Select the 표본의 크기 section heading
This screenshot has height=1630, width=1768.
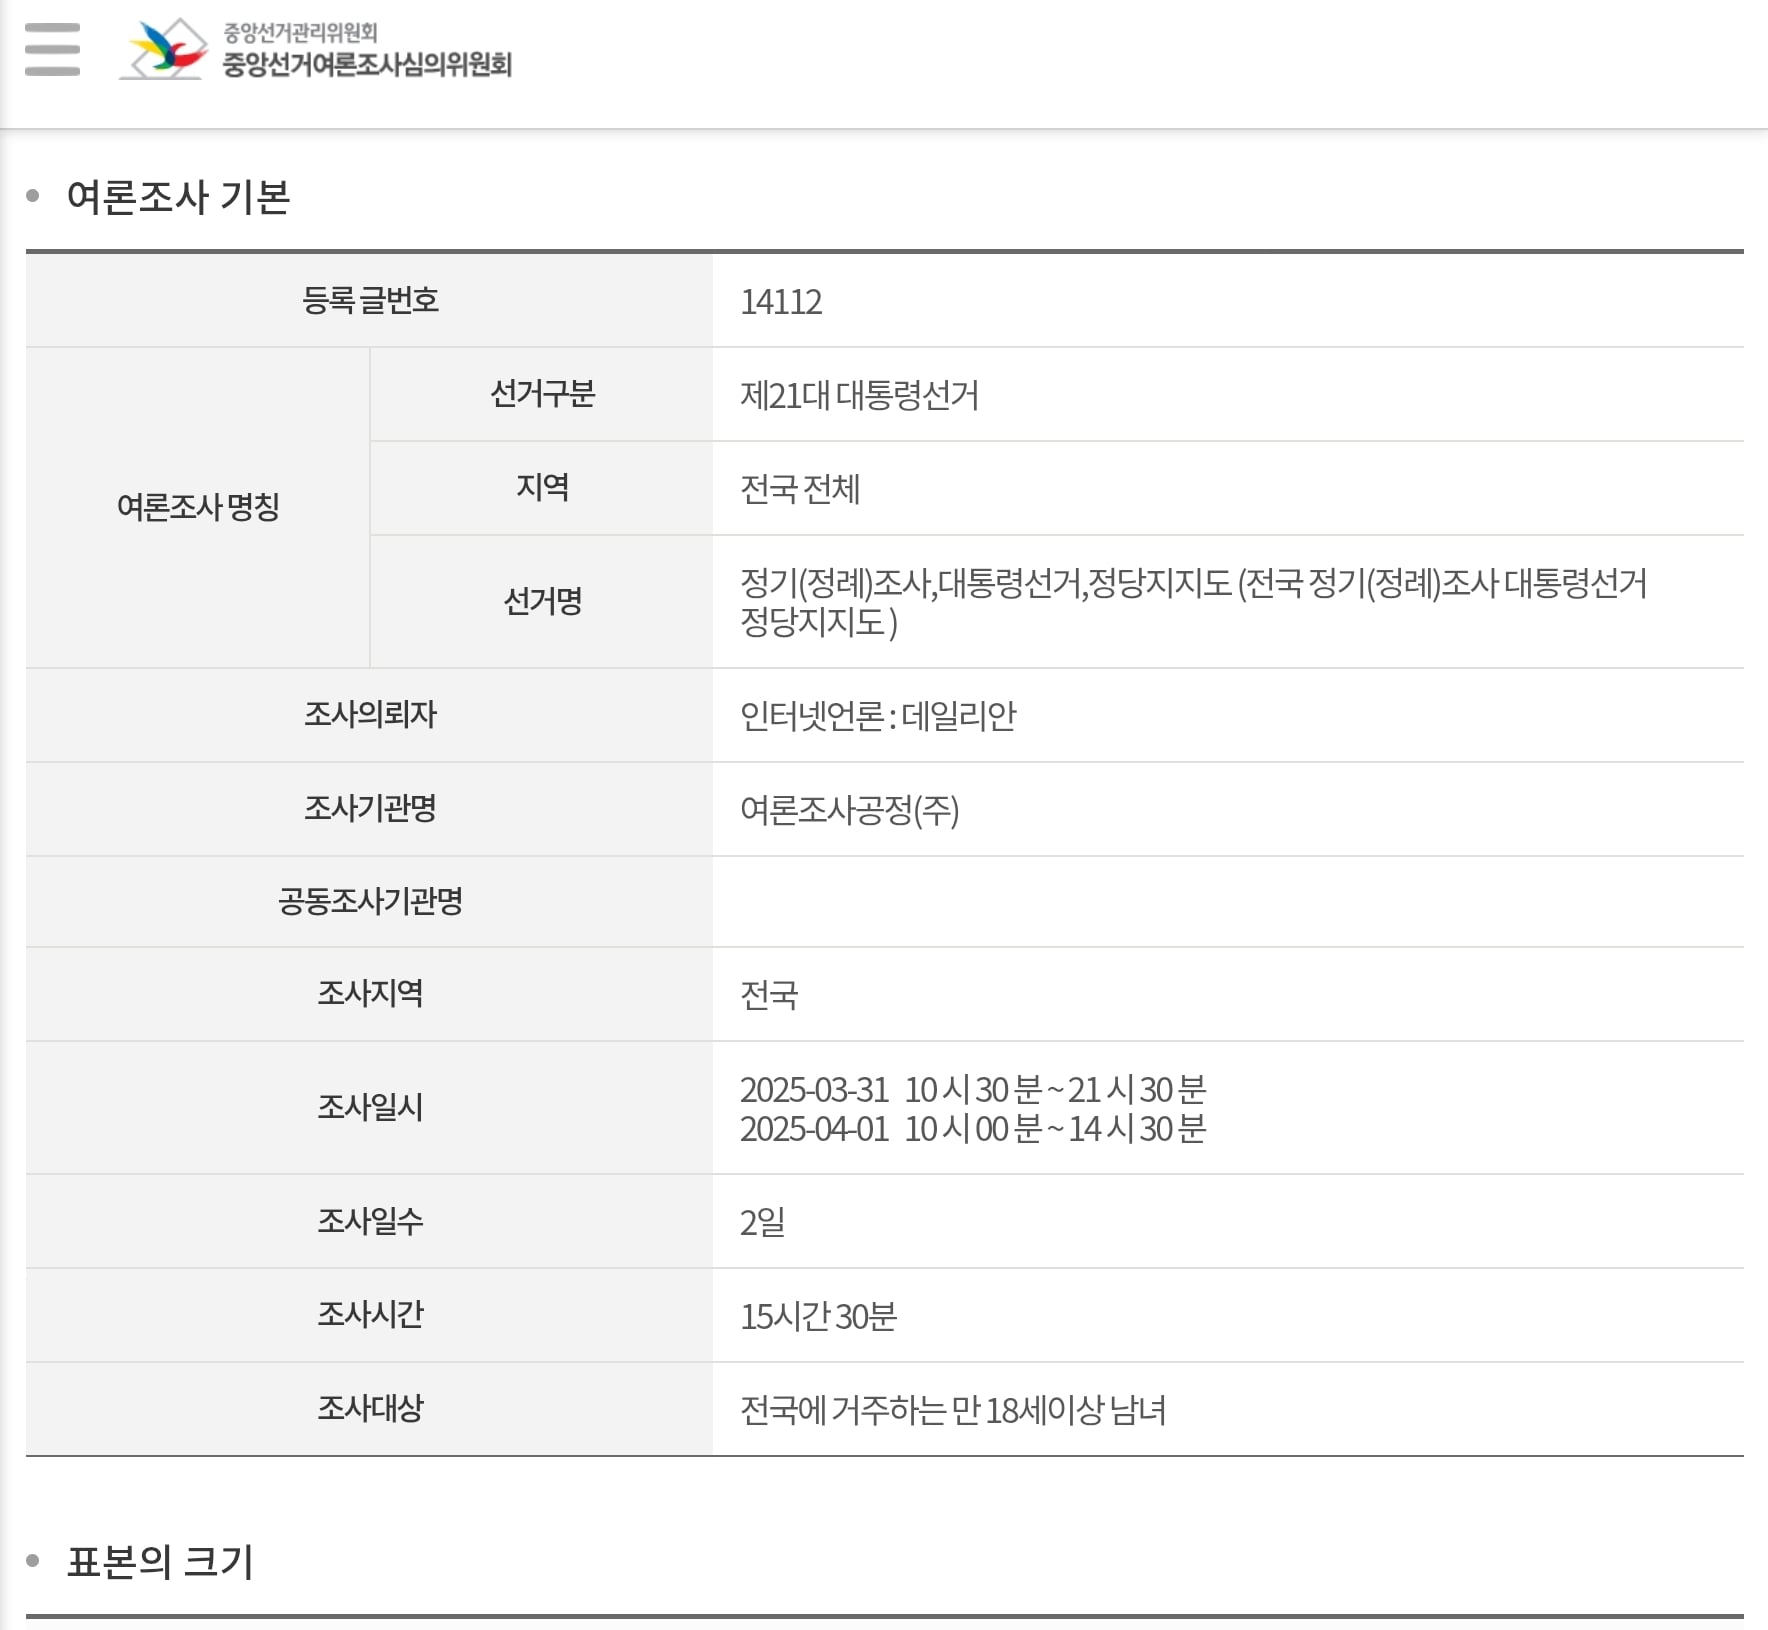pos(160,1562)
